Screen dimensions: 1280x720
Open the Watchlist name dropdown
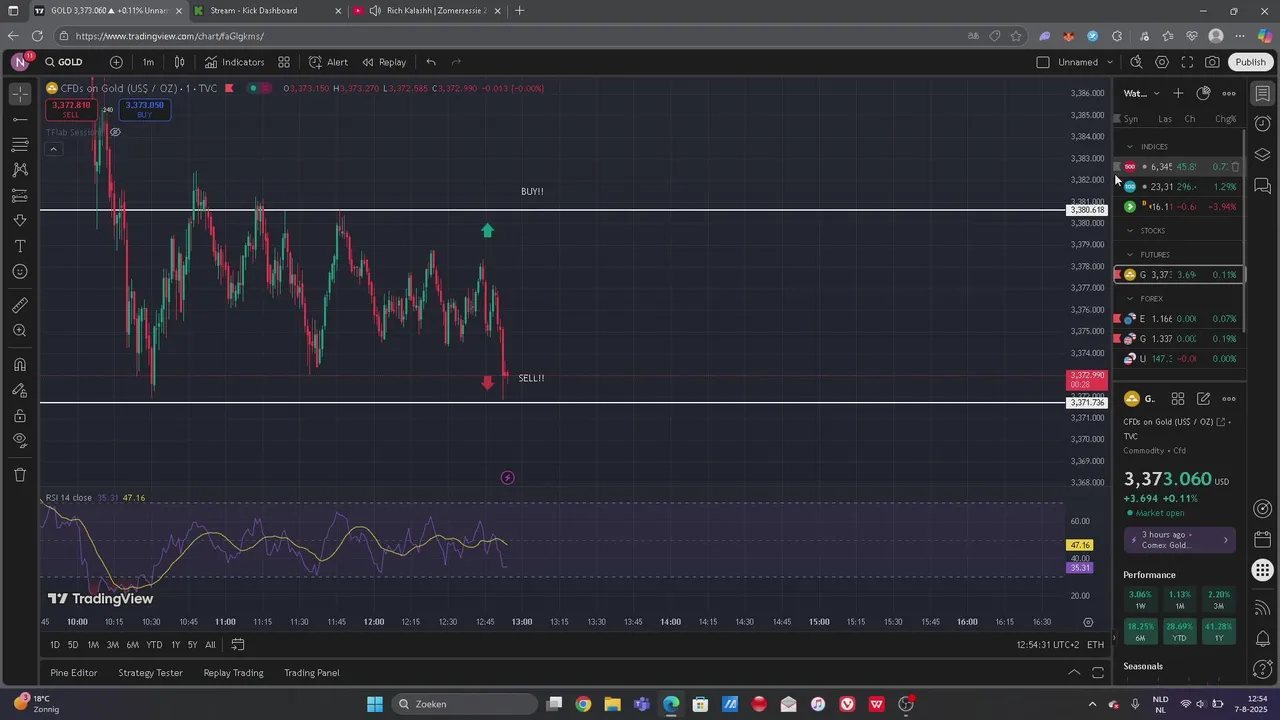point(1141,93)
